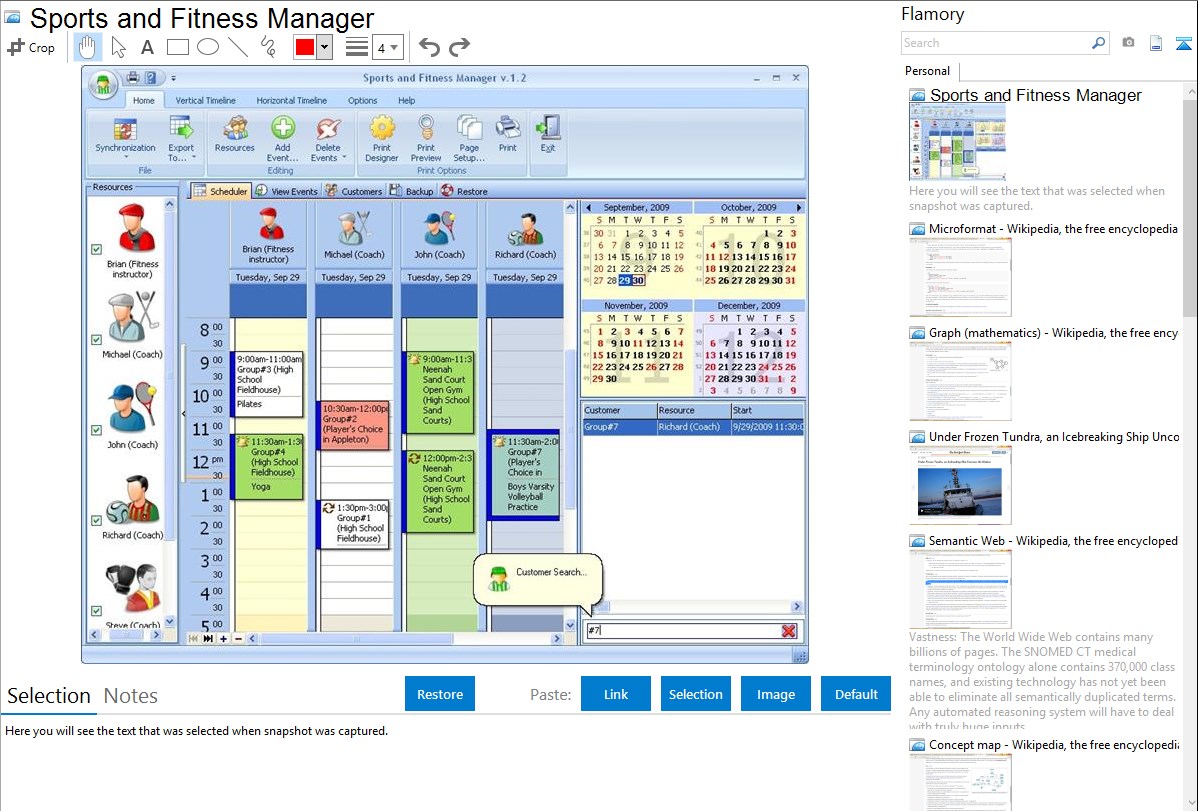Pick the ellipse shape tool

point(207,47)
